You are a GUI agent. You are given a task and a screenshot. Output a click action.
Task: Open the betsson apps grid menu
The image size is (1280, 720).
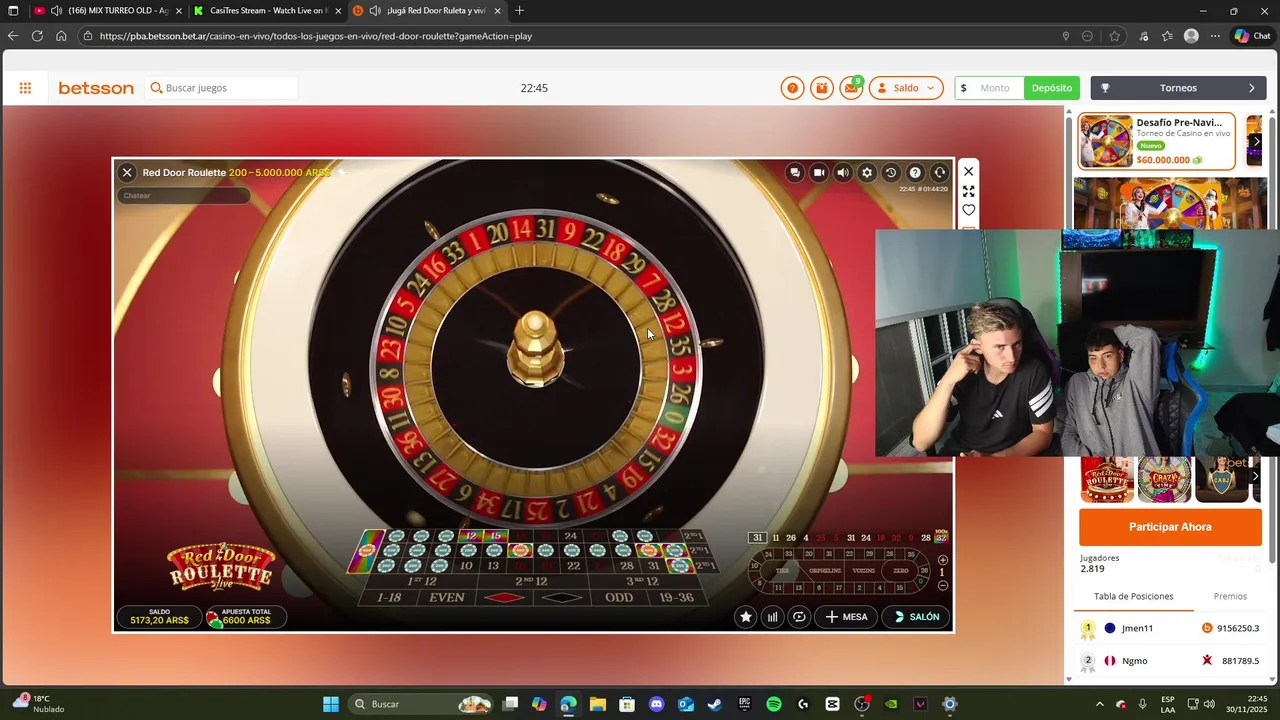(25, 88)
